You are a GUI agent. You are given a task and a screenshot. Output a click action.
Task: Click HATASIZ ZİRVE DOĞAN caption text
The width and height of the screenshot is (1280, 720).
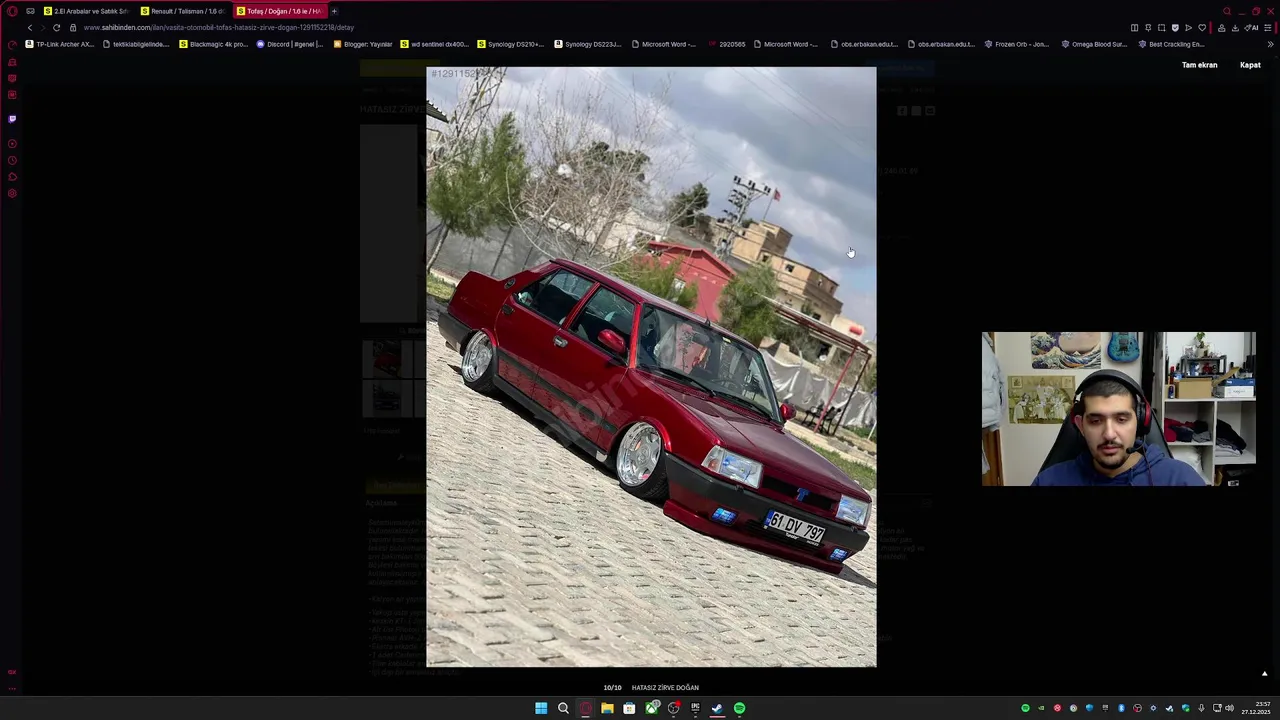click(x=665, y=688)
